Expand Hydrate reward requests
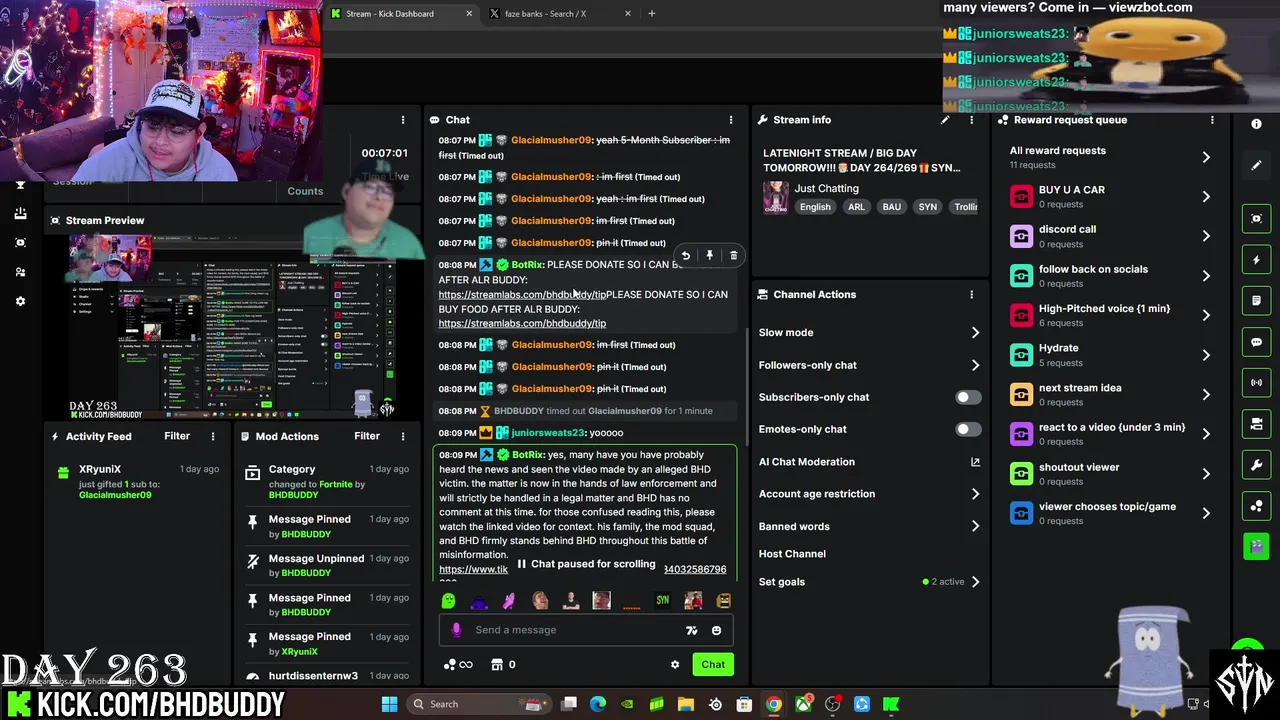This screenshot has height=720, width=1280. pyautogui.click(x=1110, y=355)
